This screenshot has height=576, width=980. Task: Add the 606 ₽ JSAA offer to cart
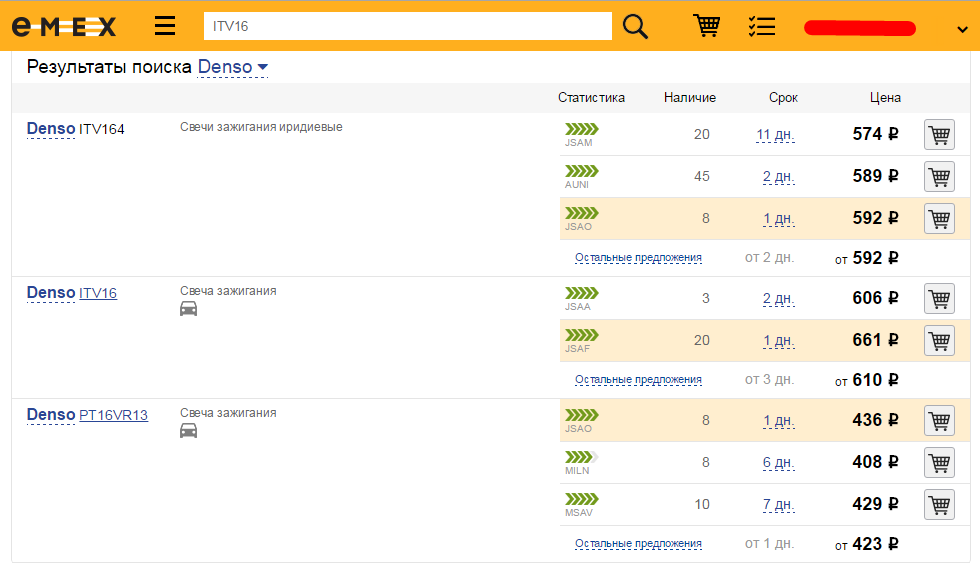(939, 298)
